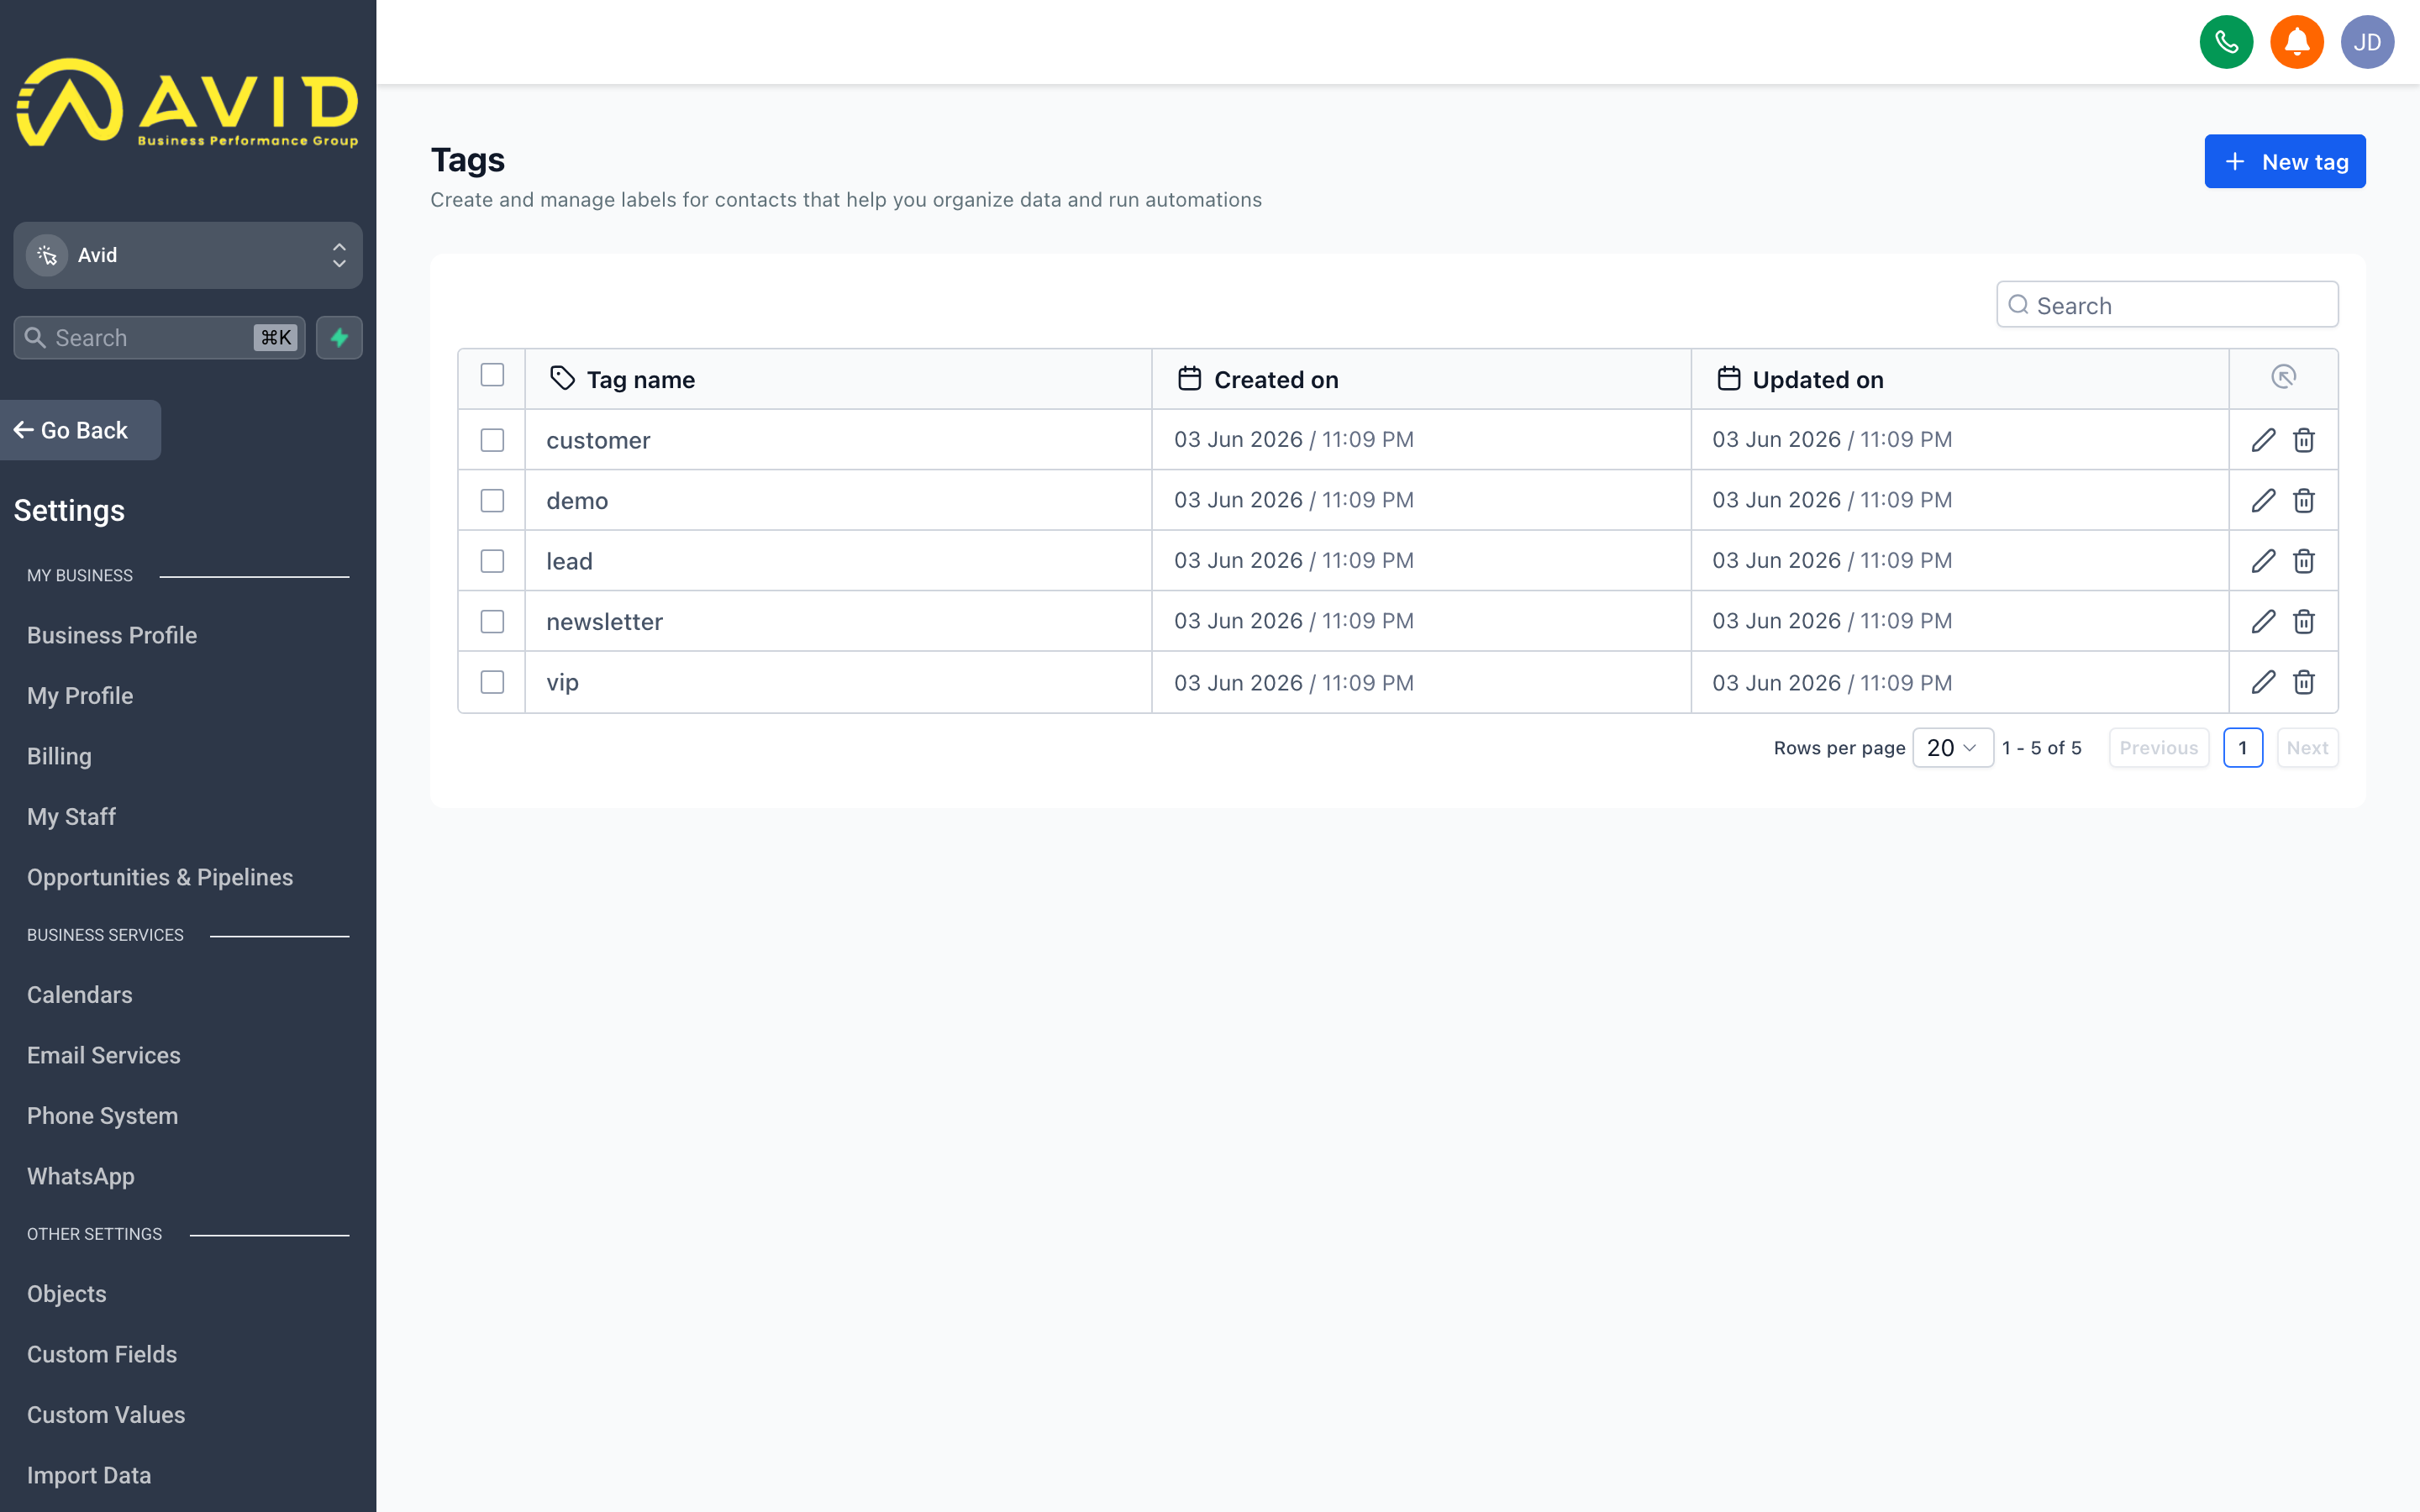Image resolution: width=2420 pixels, height=1512 pixels.
Task: Open Import Data settings
Action: coord(89,1475)
